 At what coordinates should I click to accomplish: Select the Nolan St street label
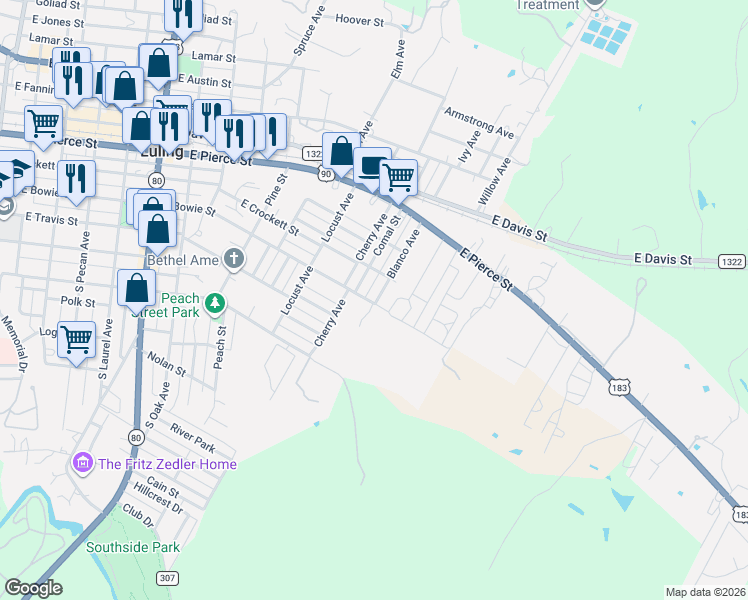coord(166,364)
